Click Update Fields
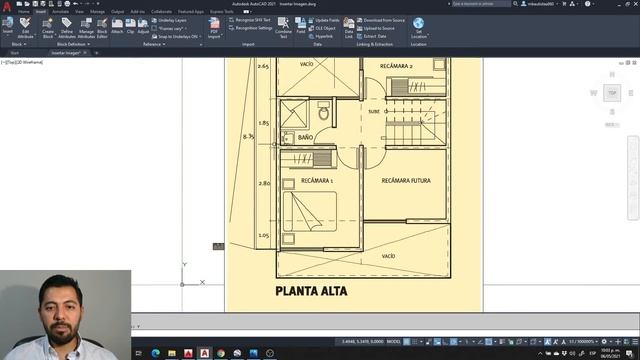The image size is (640, 360). [x=324, y=20]
